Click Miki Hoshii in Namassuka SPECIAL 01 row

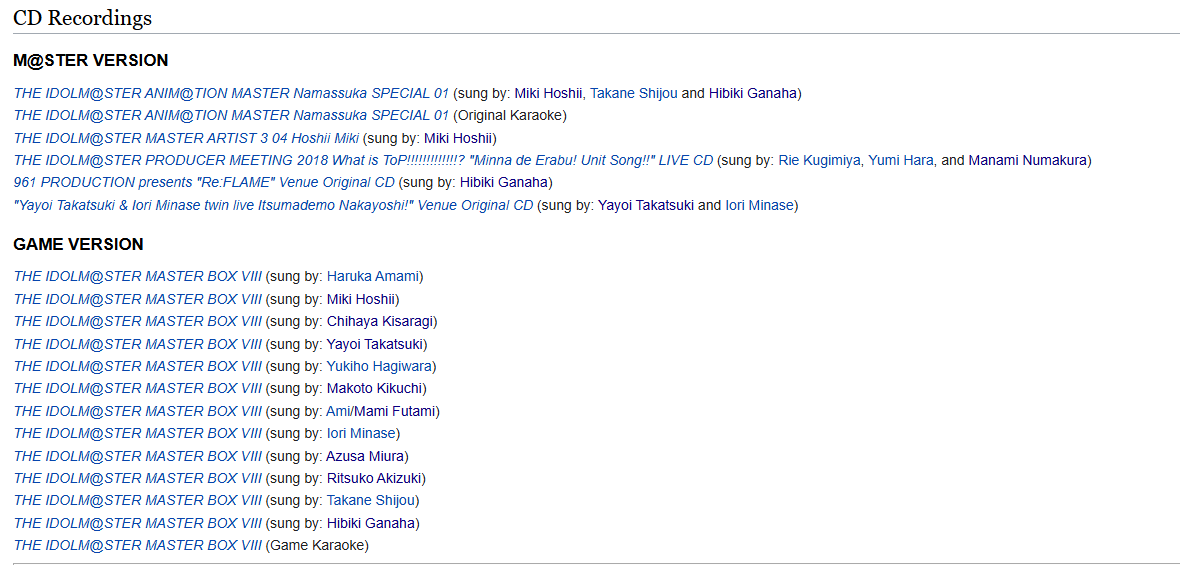(x=549, y=93)
